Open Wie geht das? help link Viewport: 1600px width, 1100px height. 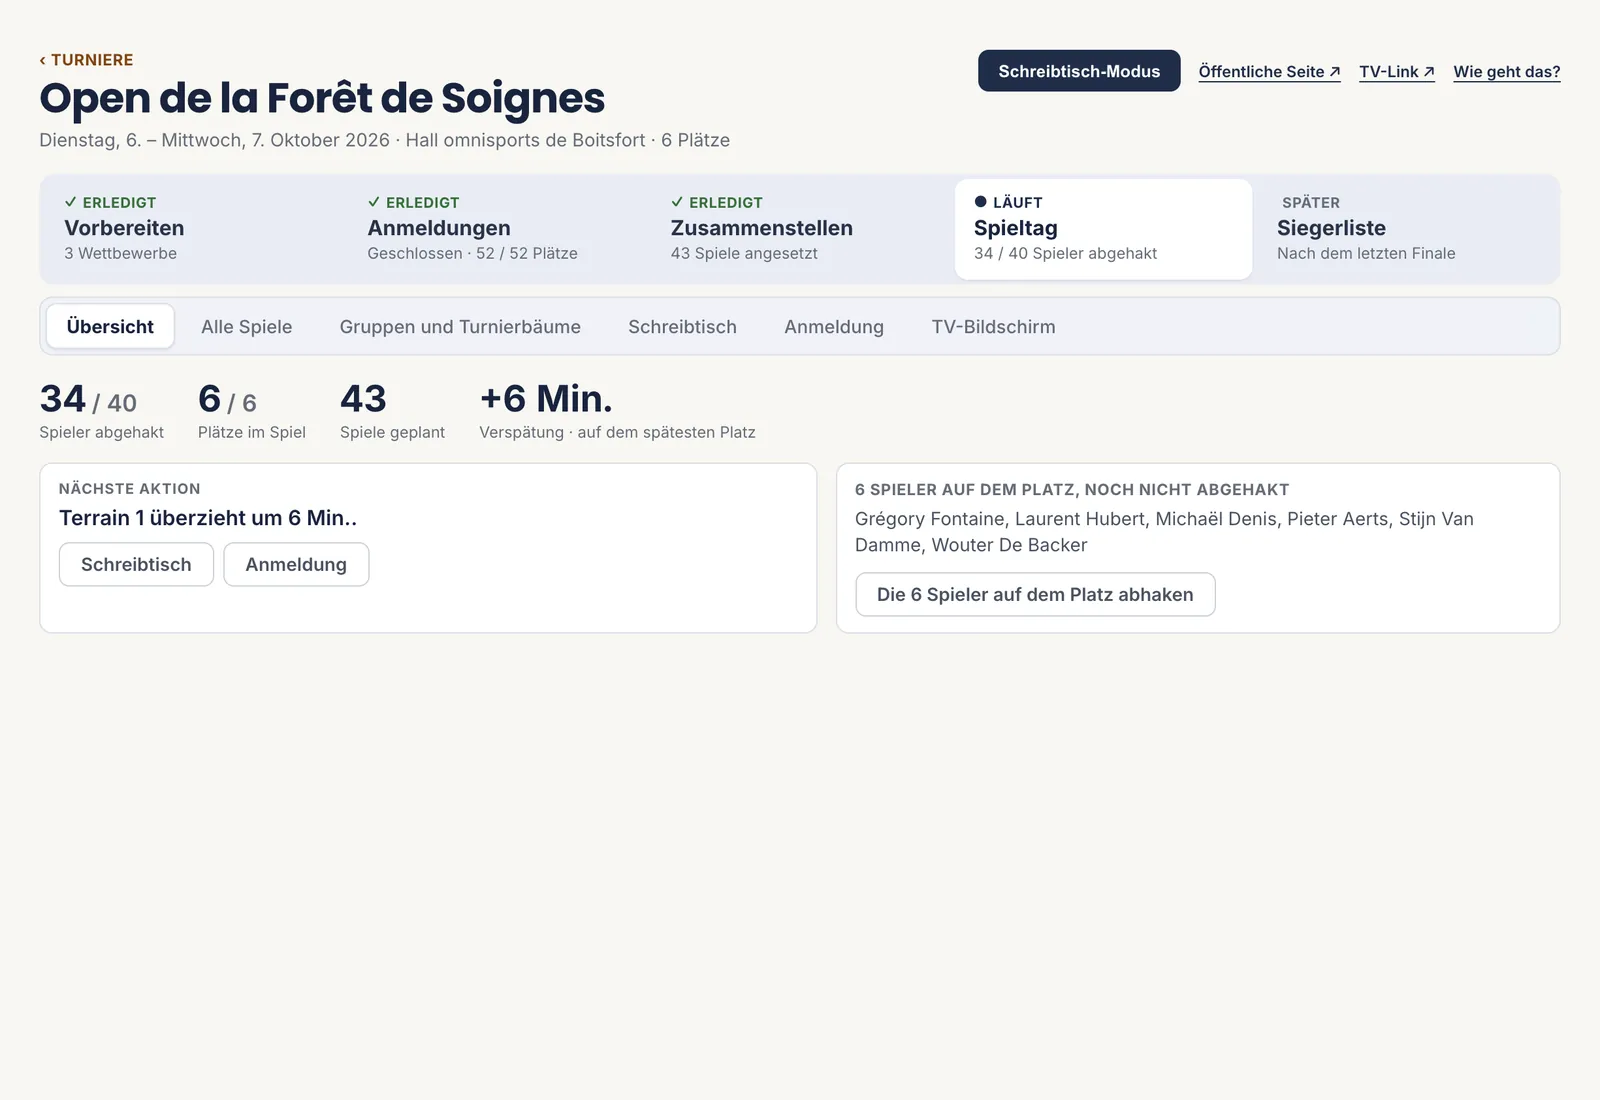[x=1506, y=72]
